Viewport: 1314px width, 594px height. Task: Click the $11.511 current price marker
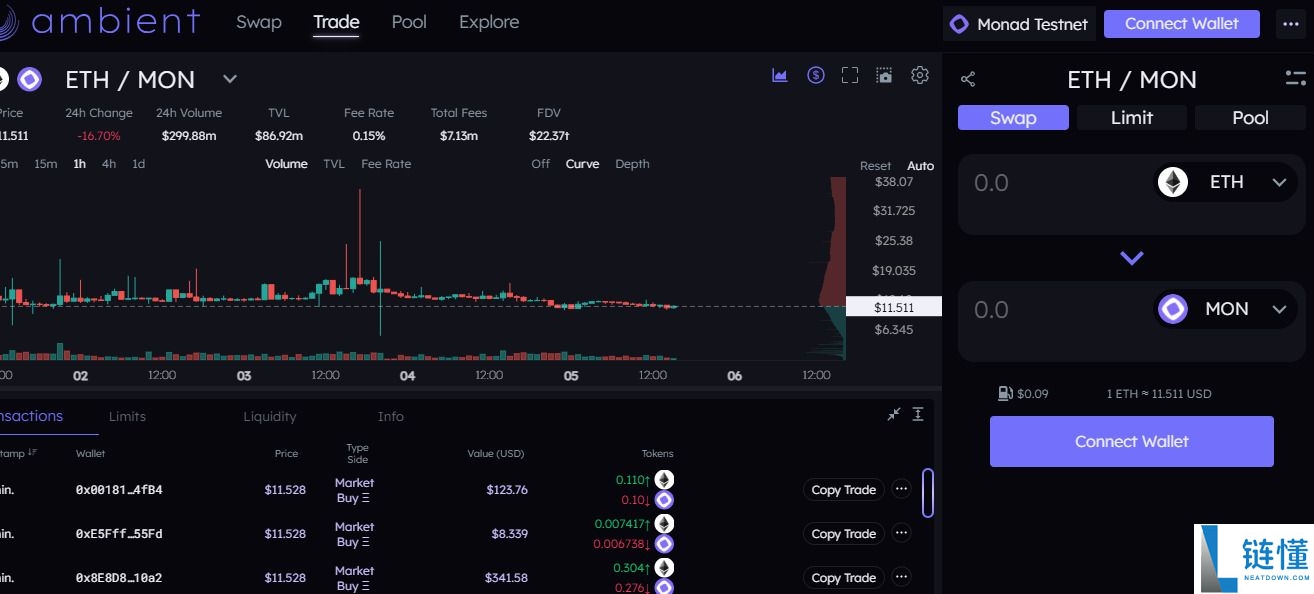[894, 307]
